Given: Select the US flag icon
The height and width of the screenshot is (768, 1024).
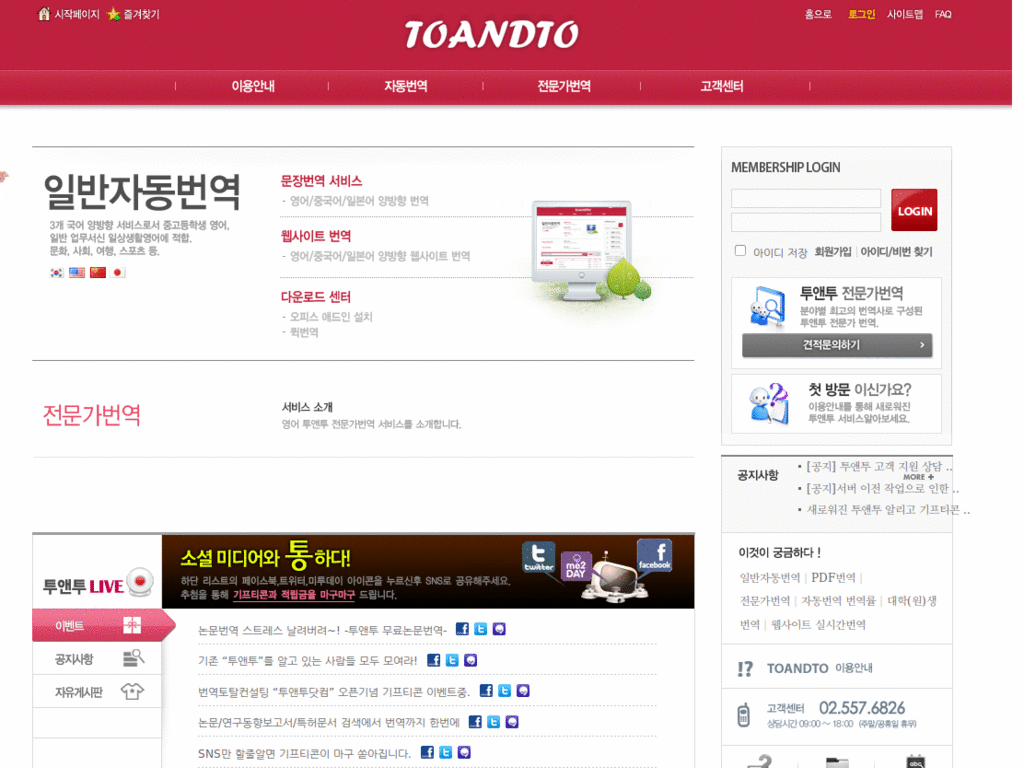Looking at the screenshot, I should coord(77,272).
